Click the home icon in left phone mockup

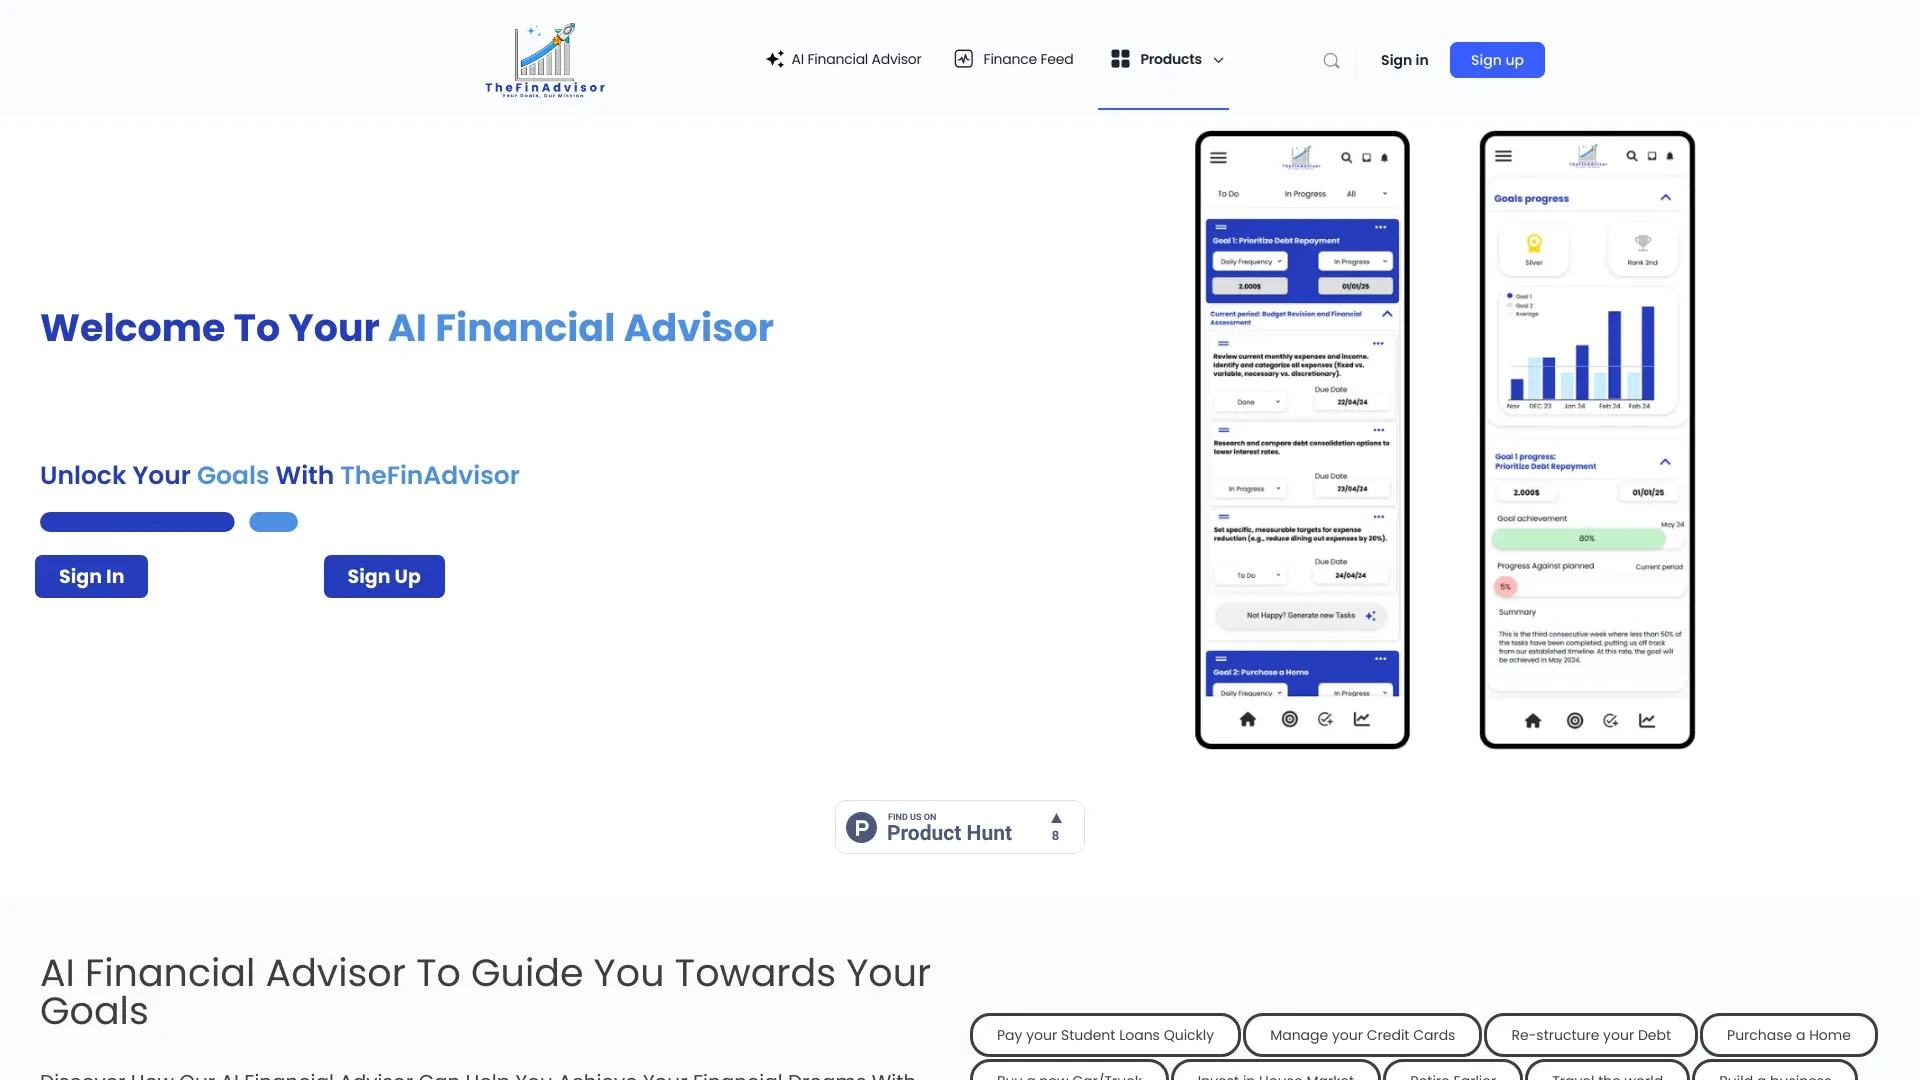(1246, 719)
